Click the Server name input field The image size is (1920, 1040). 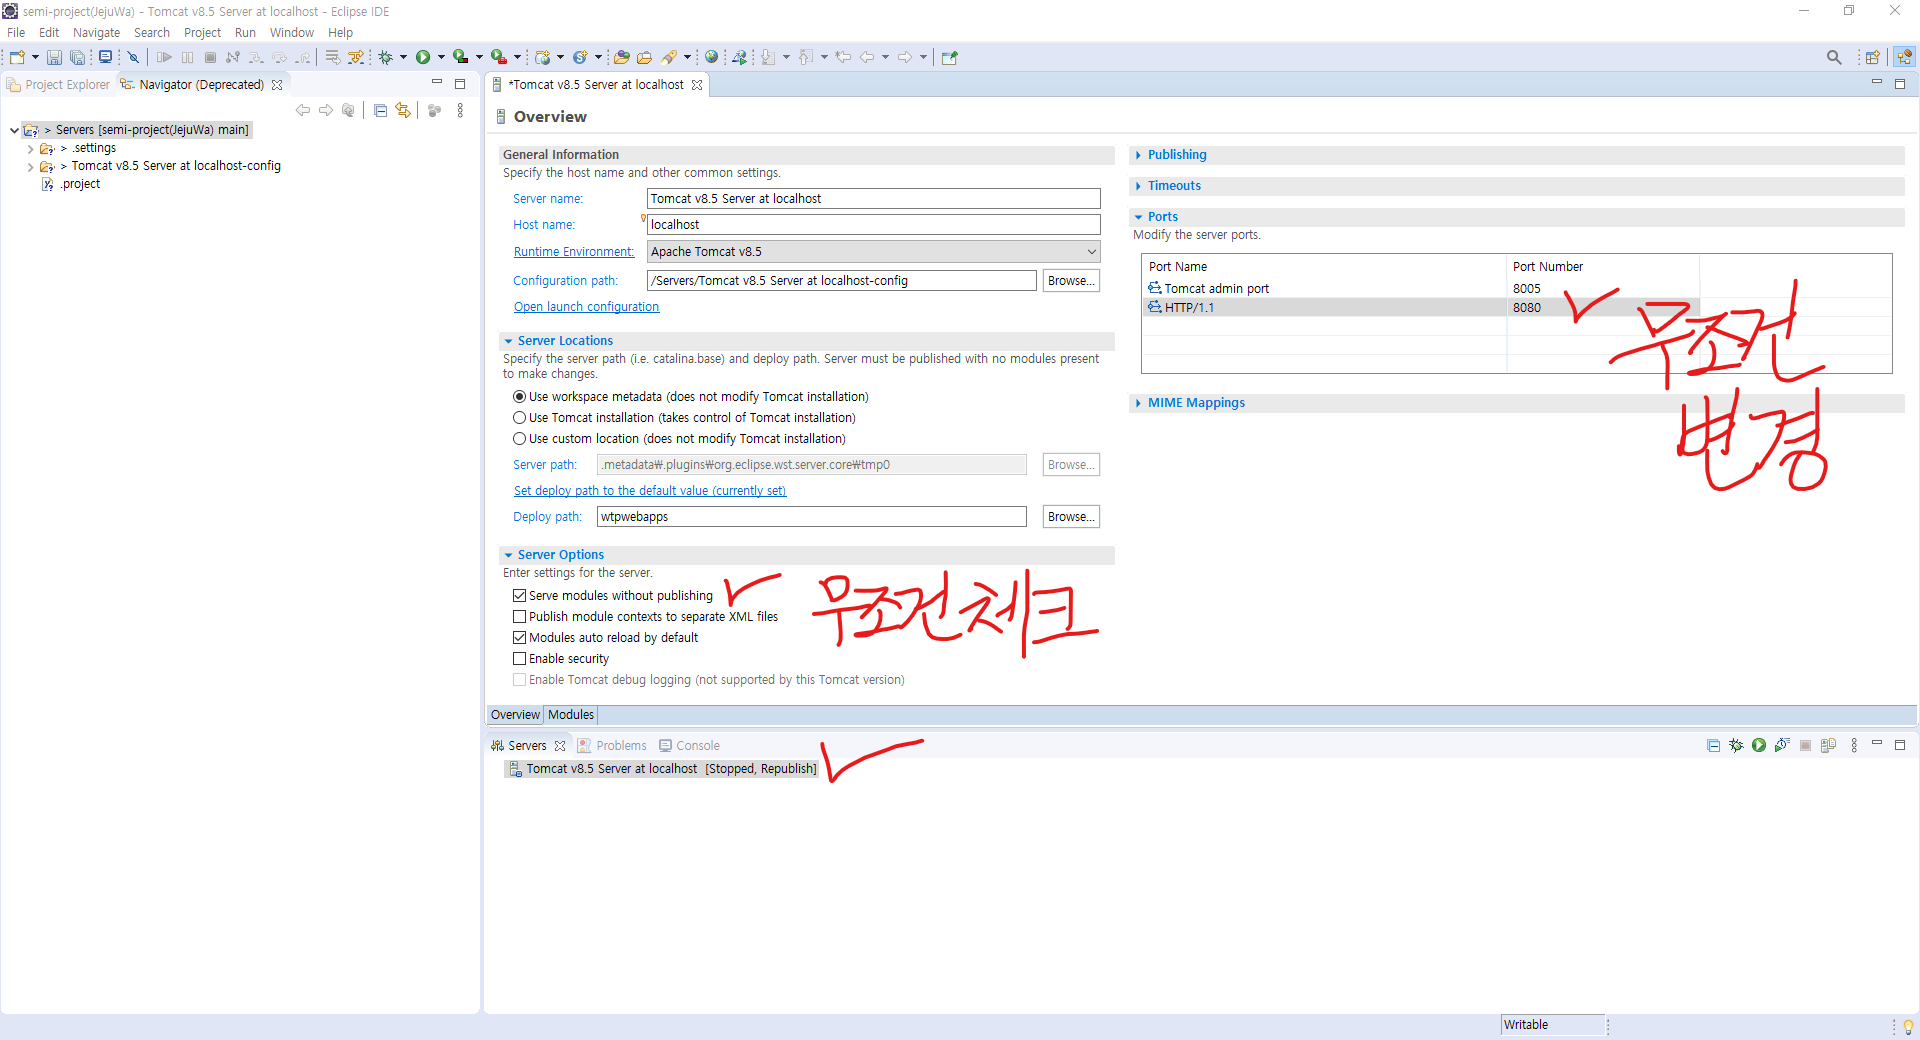click(873, 199)
